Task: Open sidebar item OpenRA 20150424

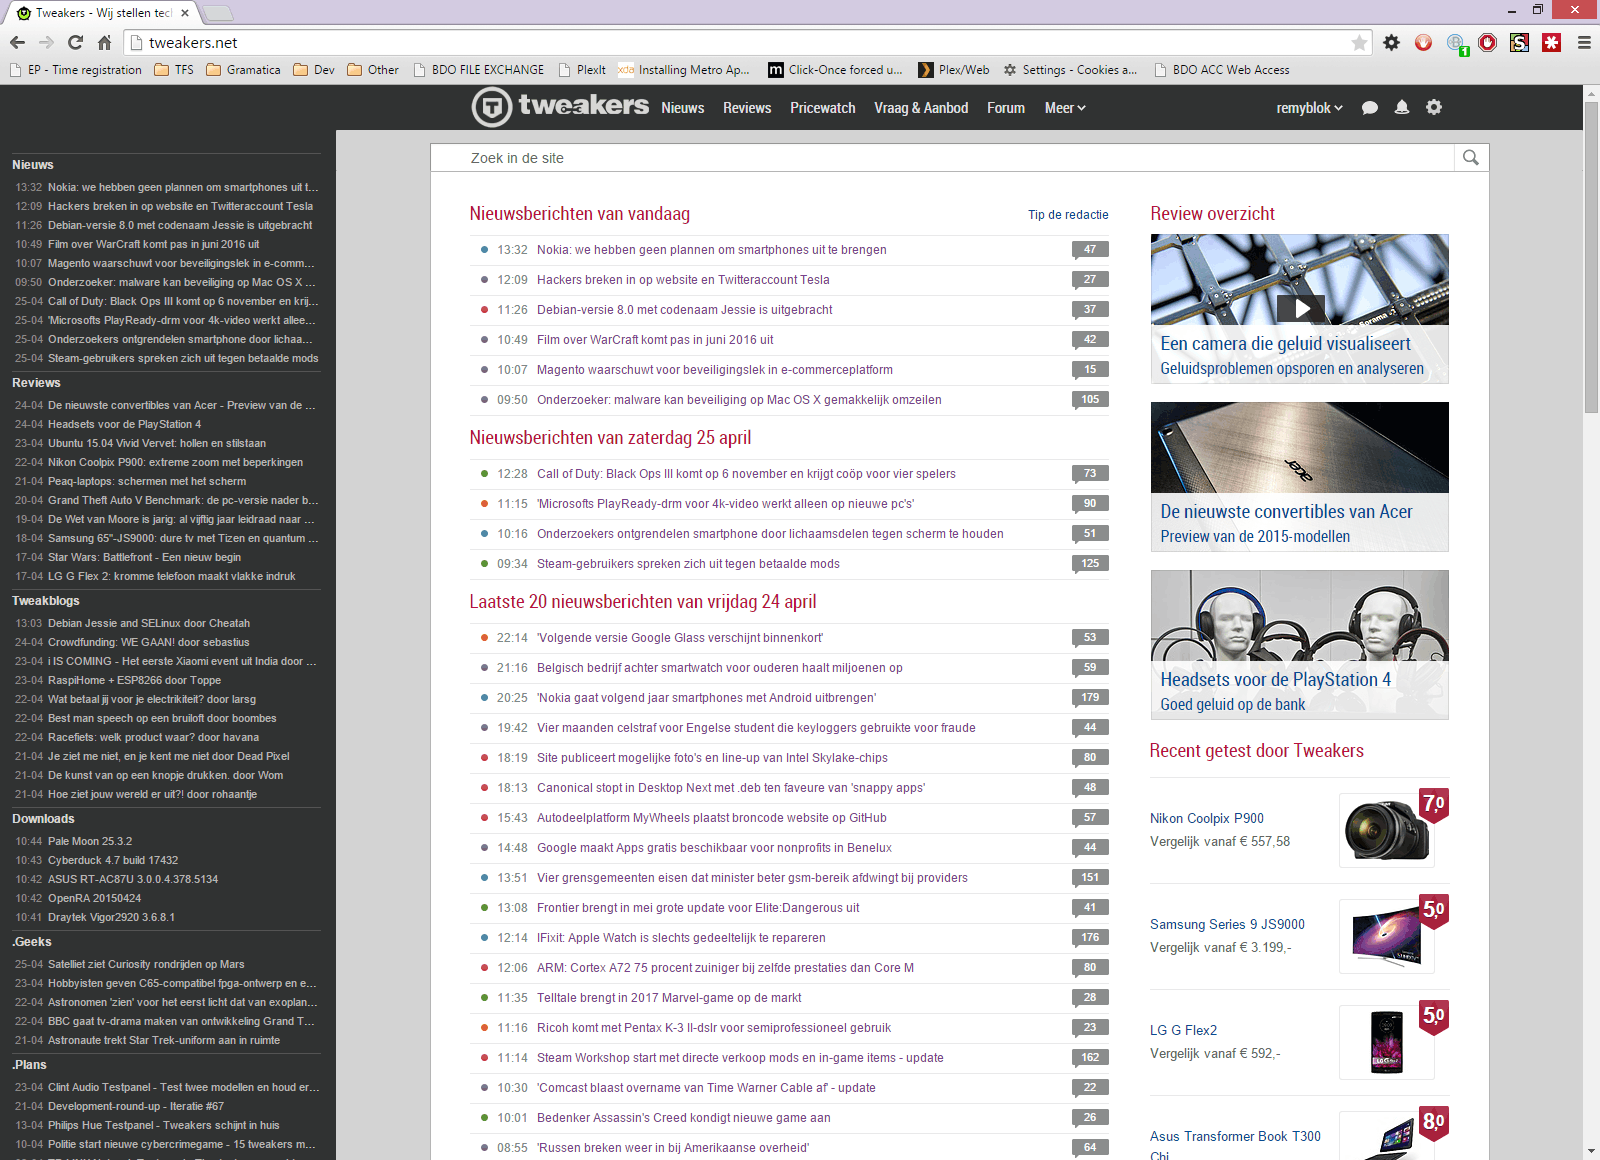Action: coord(94,898)
